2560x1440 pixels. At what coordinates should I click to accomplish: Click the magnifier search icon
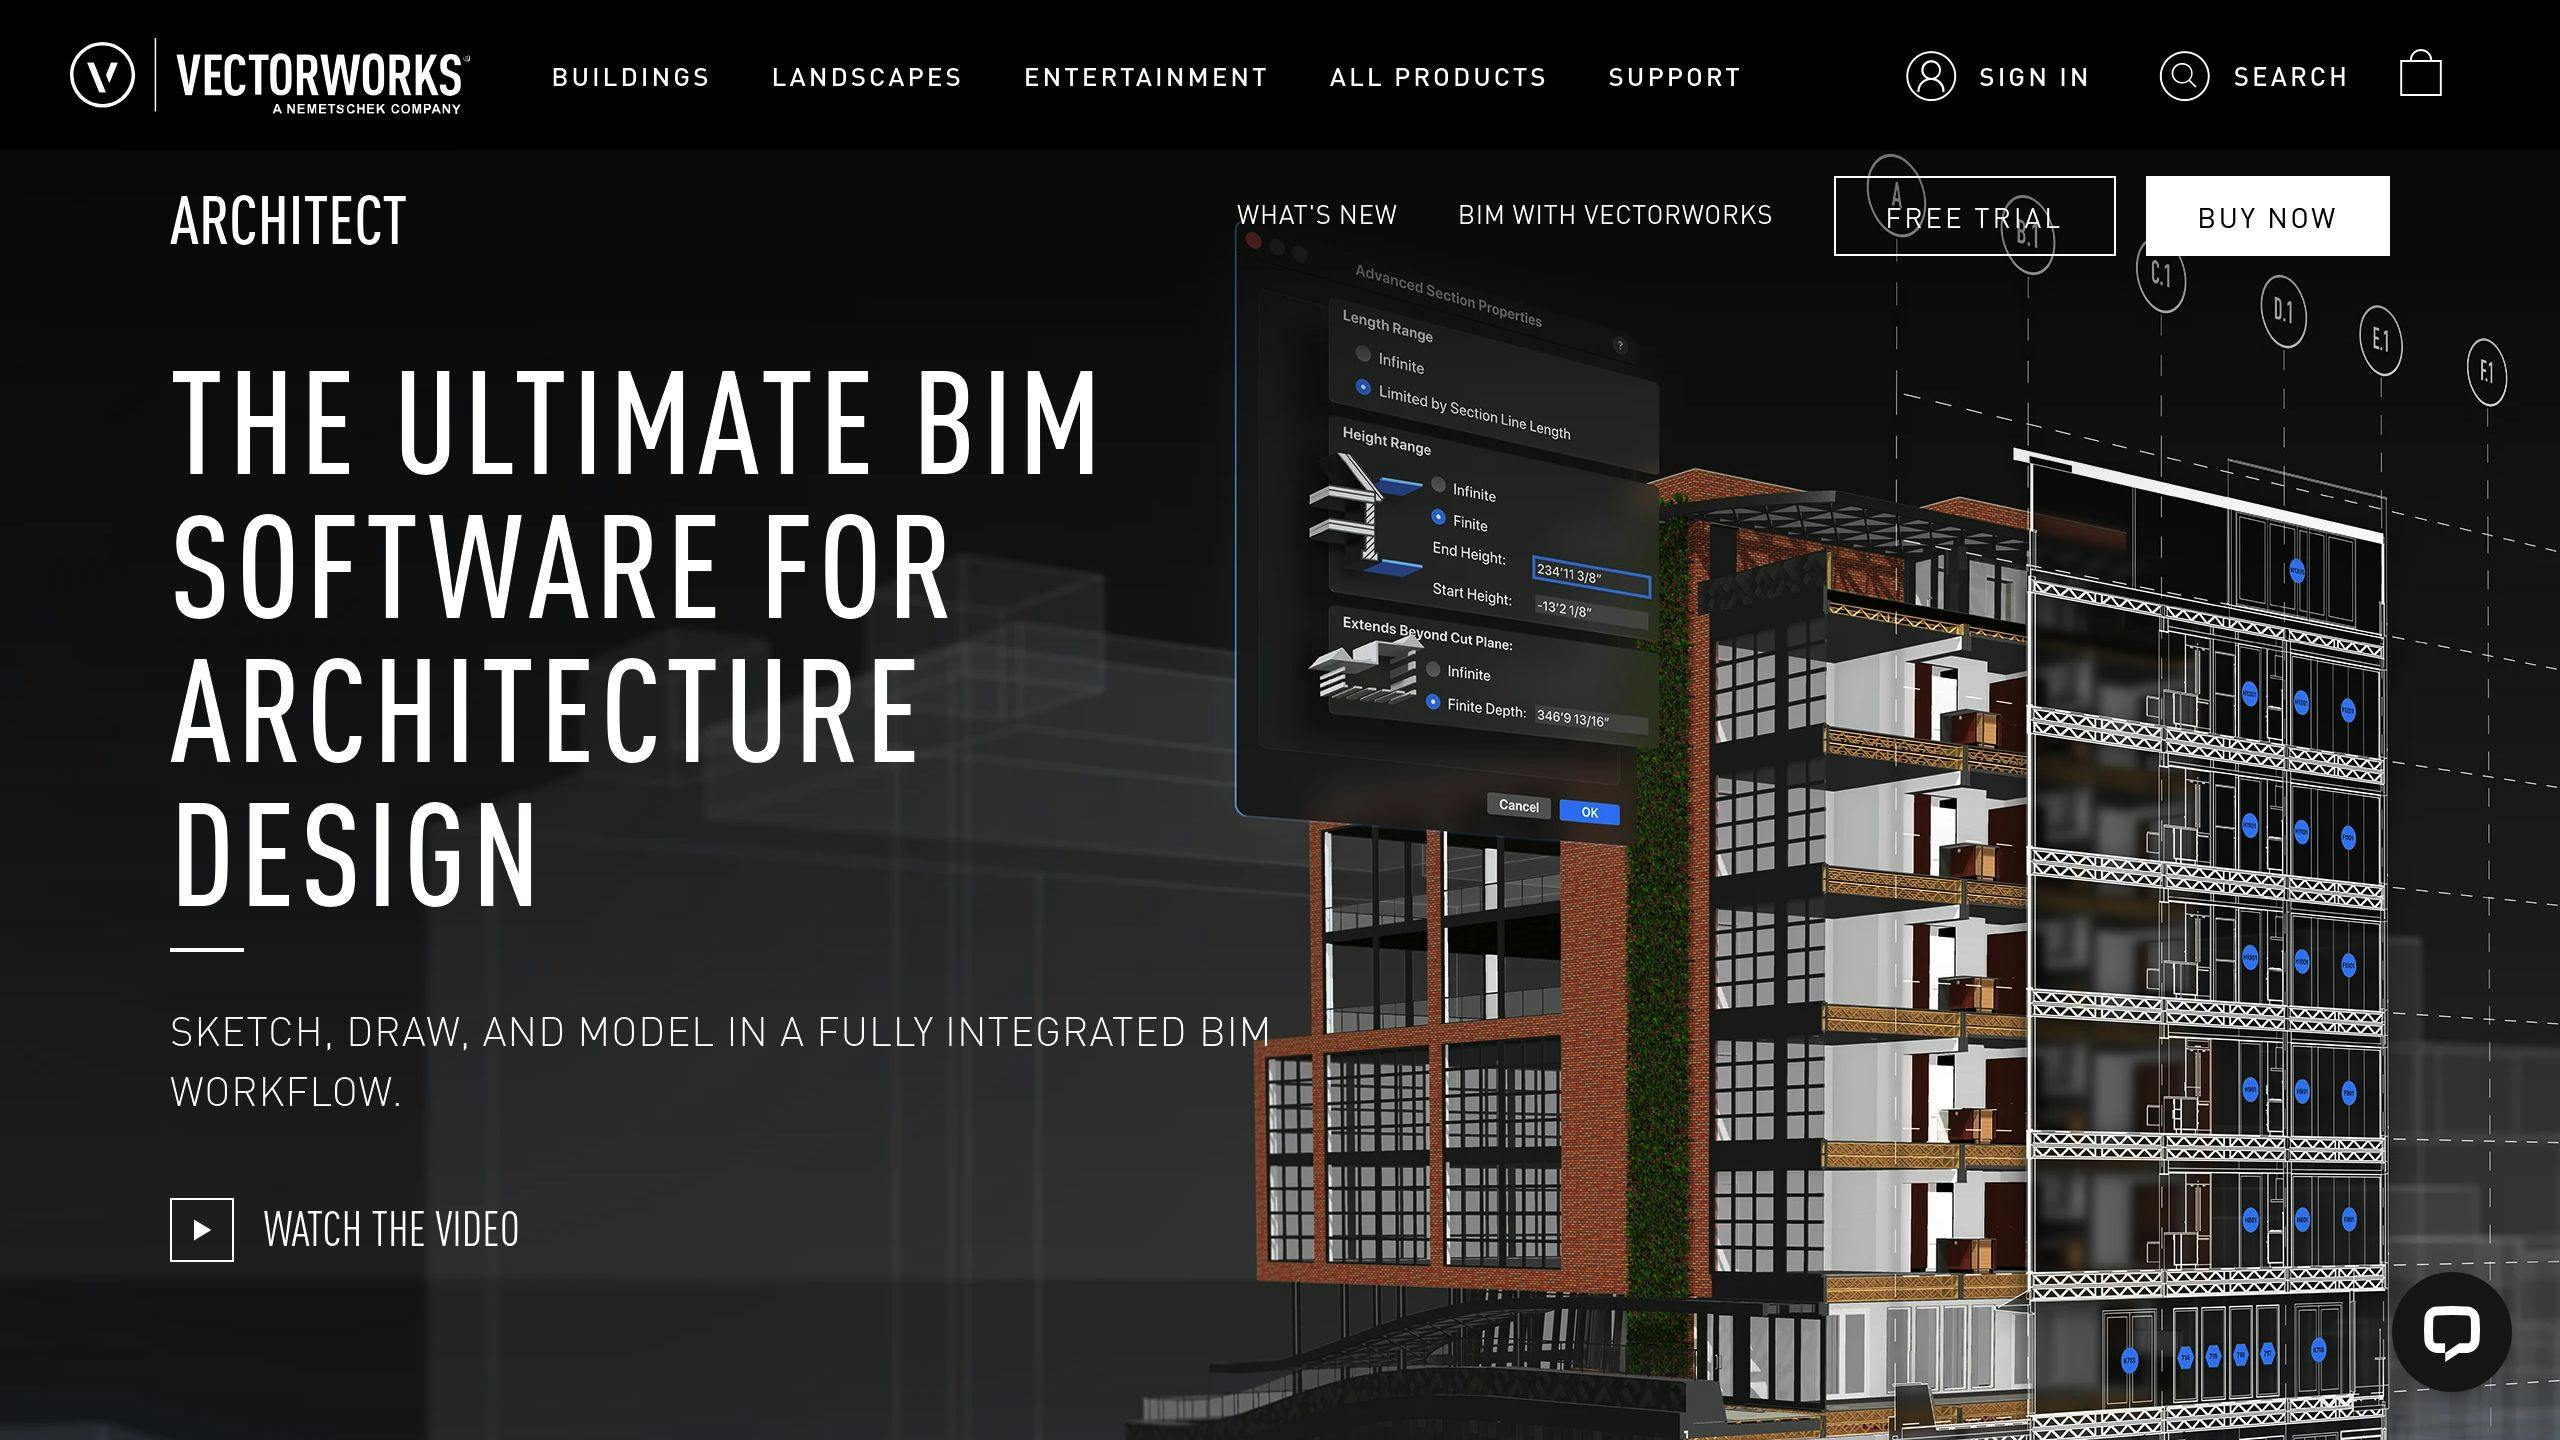[2184, 76]
